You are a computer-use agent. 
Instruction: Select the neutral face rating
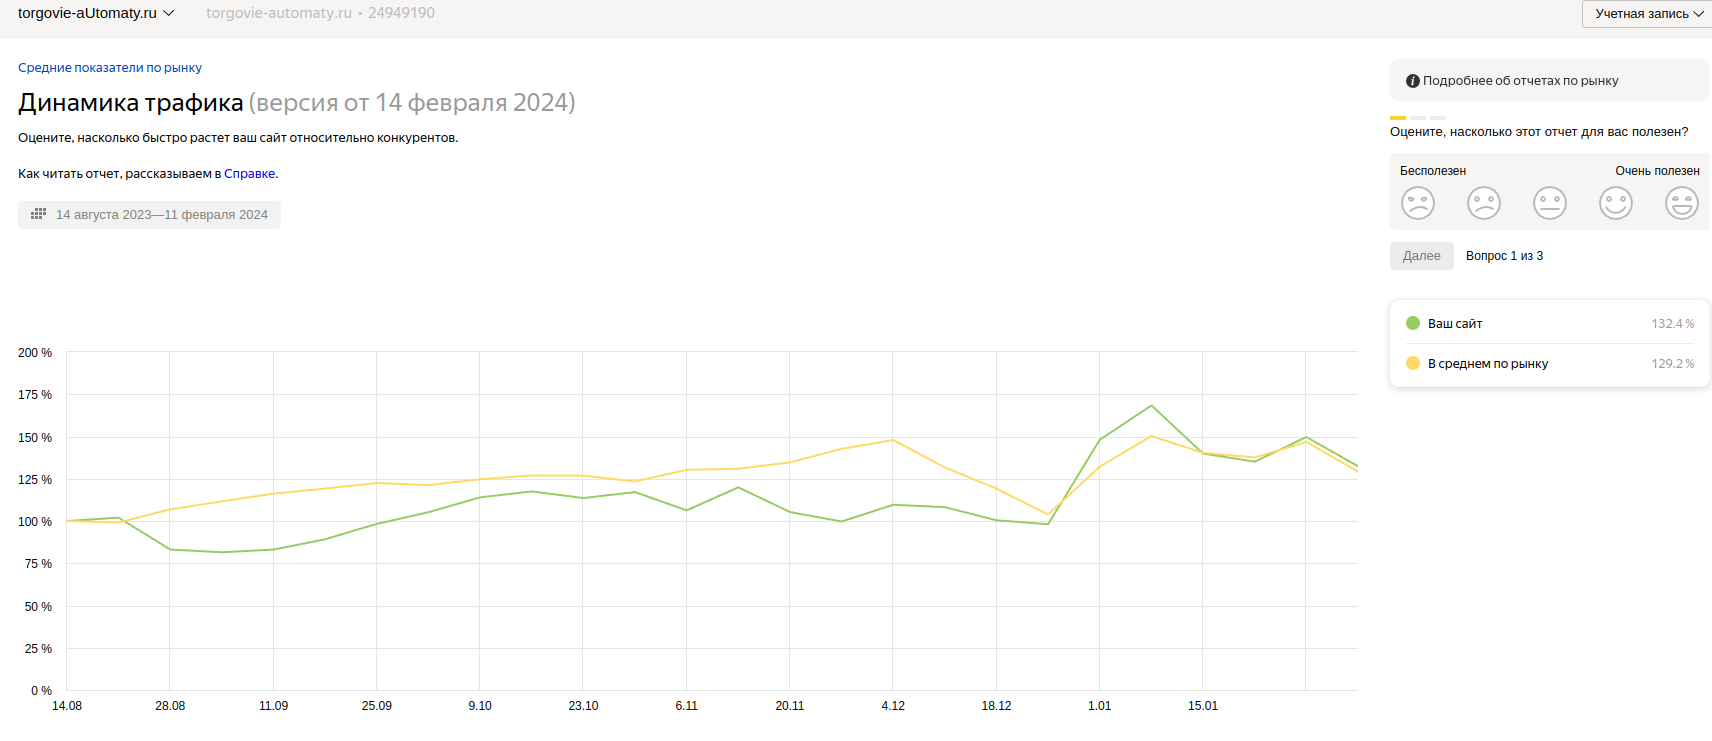[1549, 203]
